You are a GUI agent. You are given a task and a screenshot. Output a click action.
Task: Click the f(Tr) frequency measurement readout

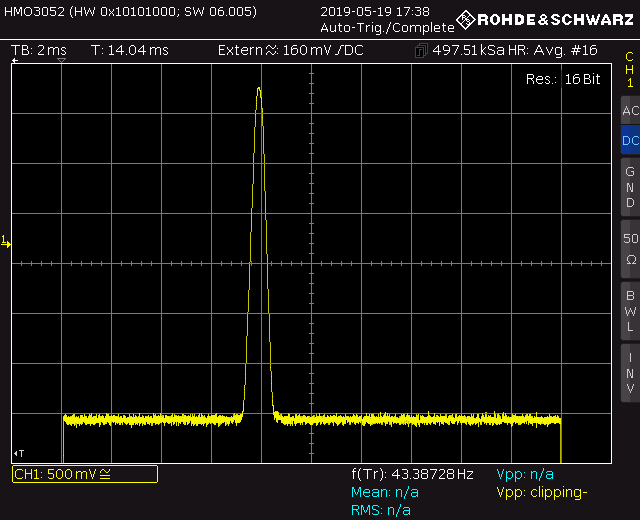click(412, 474)
